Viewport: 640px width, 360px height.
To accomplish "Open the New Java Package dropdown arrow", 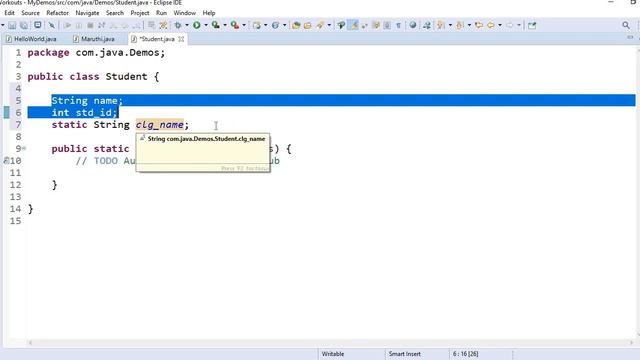I will click(265, 25).
